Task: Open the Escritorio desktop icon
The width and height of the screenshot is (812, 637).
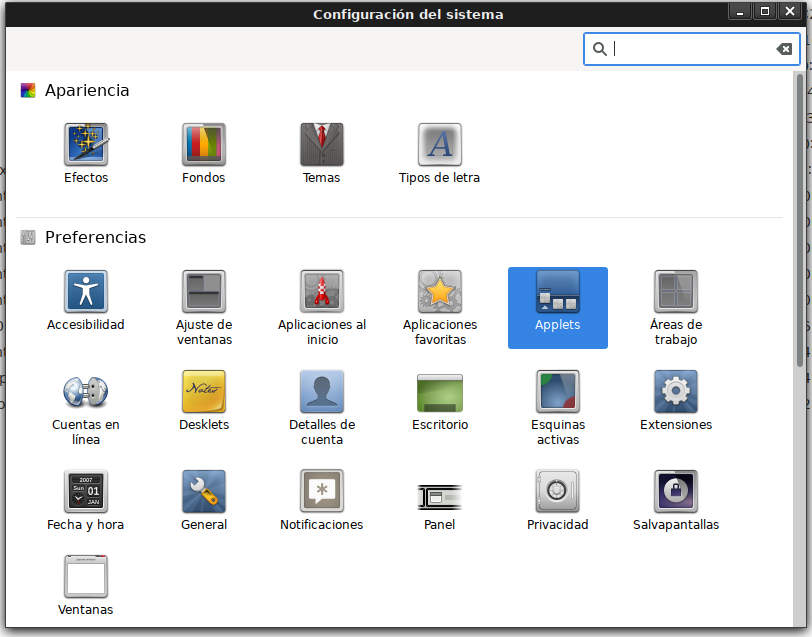Action: (440, 393)
